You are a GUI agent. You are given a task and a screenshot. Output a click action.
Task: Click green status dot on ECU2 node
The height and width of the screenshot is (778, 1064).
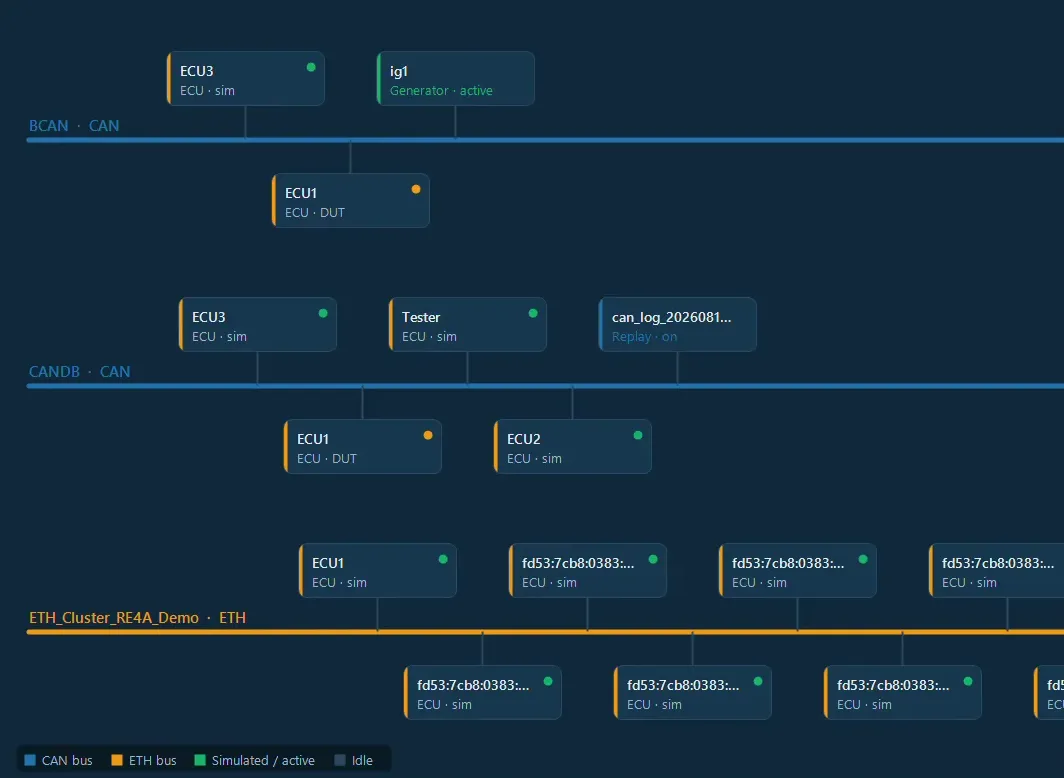(x=638, y=435)
